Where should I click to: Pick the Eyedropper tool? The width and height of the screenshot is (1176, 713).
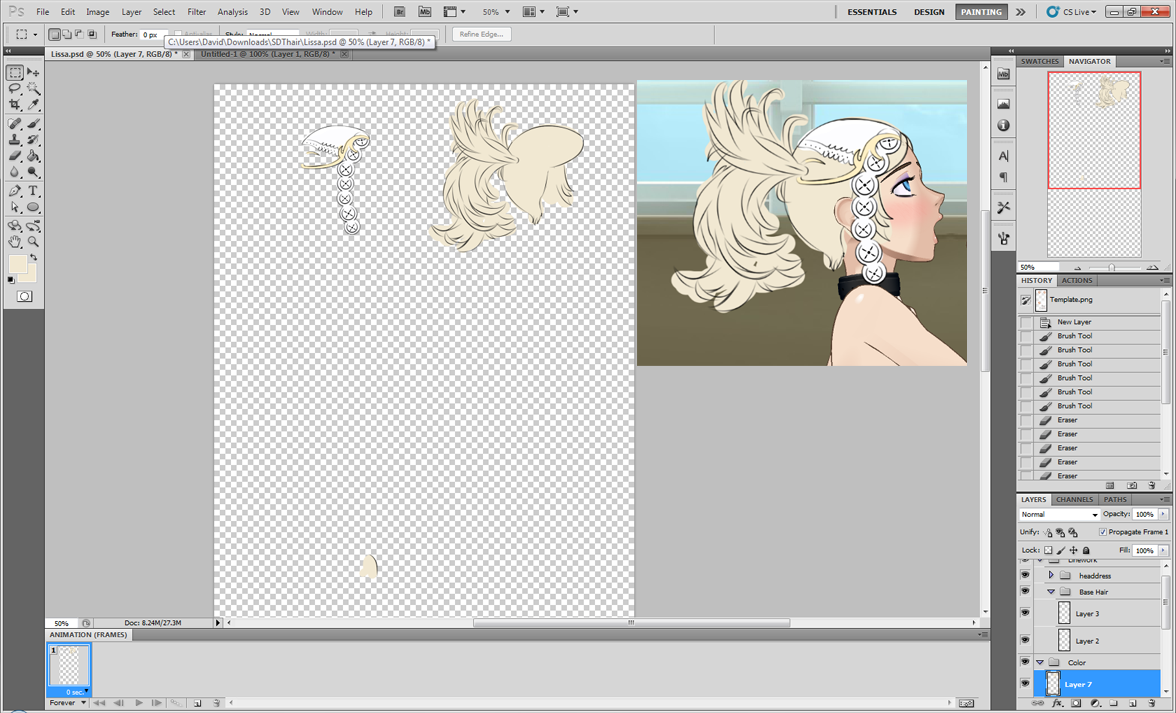pyautogui.click(x=33, y=105)
